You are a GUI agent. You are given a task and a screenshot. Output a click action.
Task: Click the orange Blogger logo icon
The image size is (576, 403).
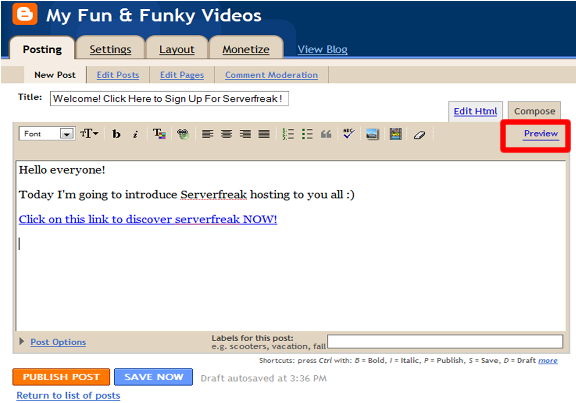pyautogui.click(x=25, y=14)
